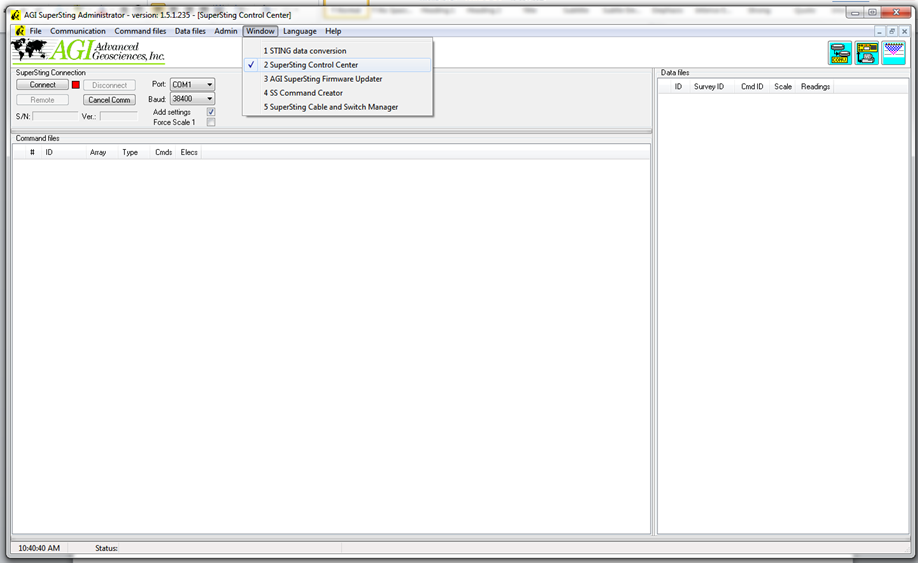Sort data files by Scale column
The image size is (918, 563).
[x=783, y=87]
